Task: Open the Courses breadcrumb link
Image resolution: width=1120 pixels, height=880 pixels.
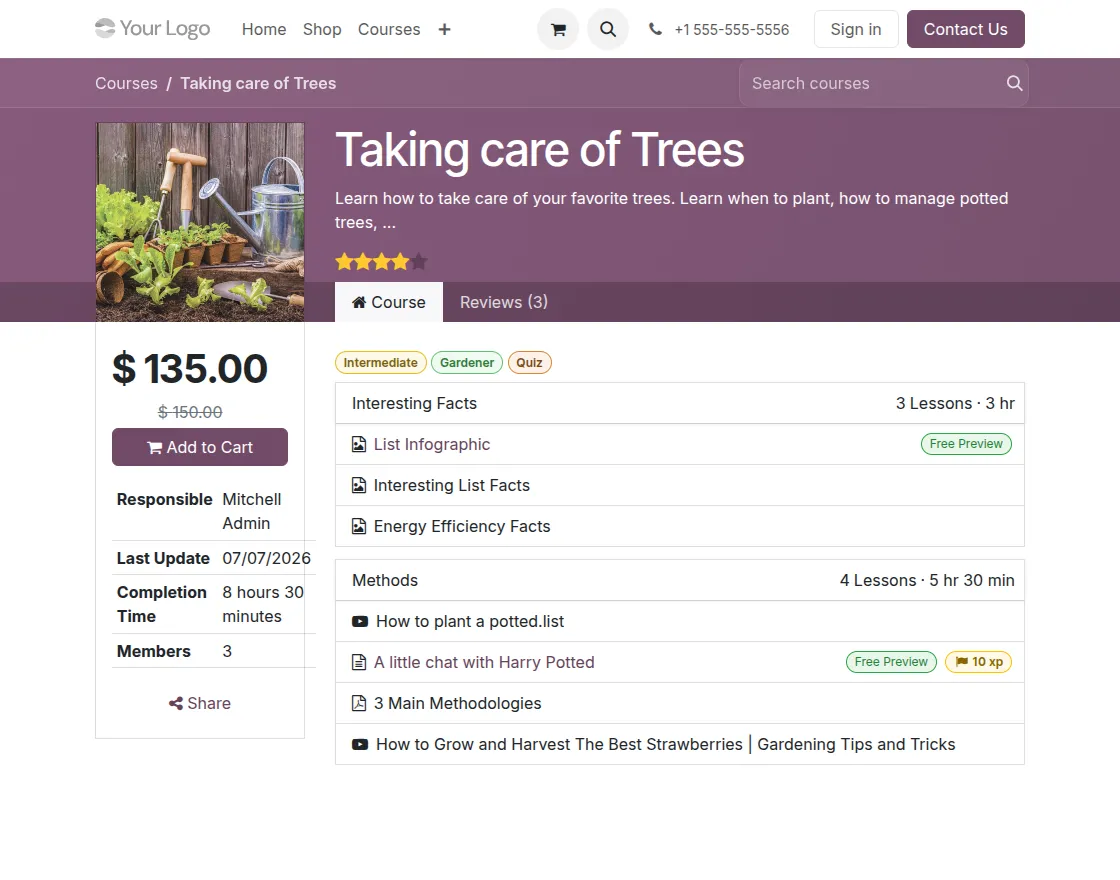Action: click(126, 84)
